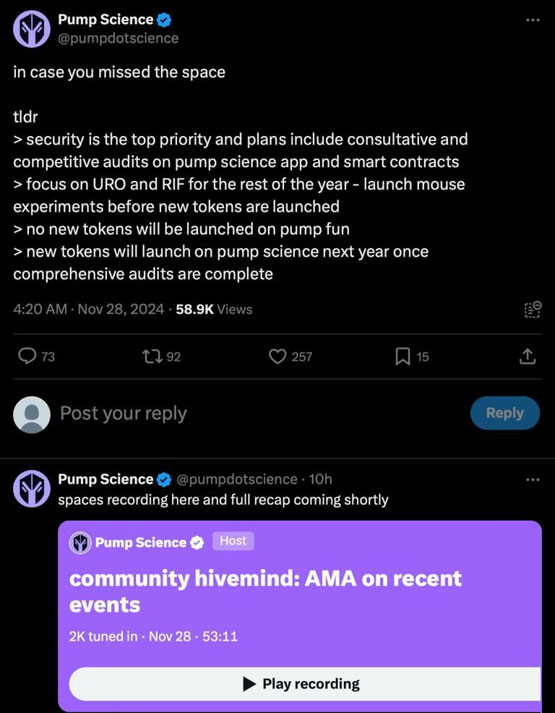This screenshot has width=555, height=713.
Task: Play recording of the space
Action: (305, 684)
